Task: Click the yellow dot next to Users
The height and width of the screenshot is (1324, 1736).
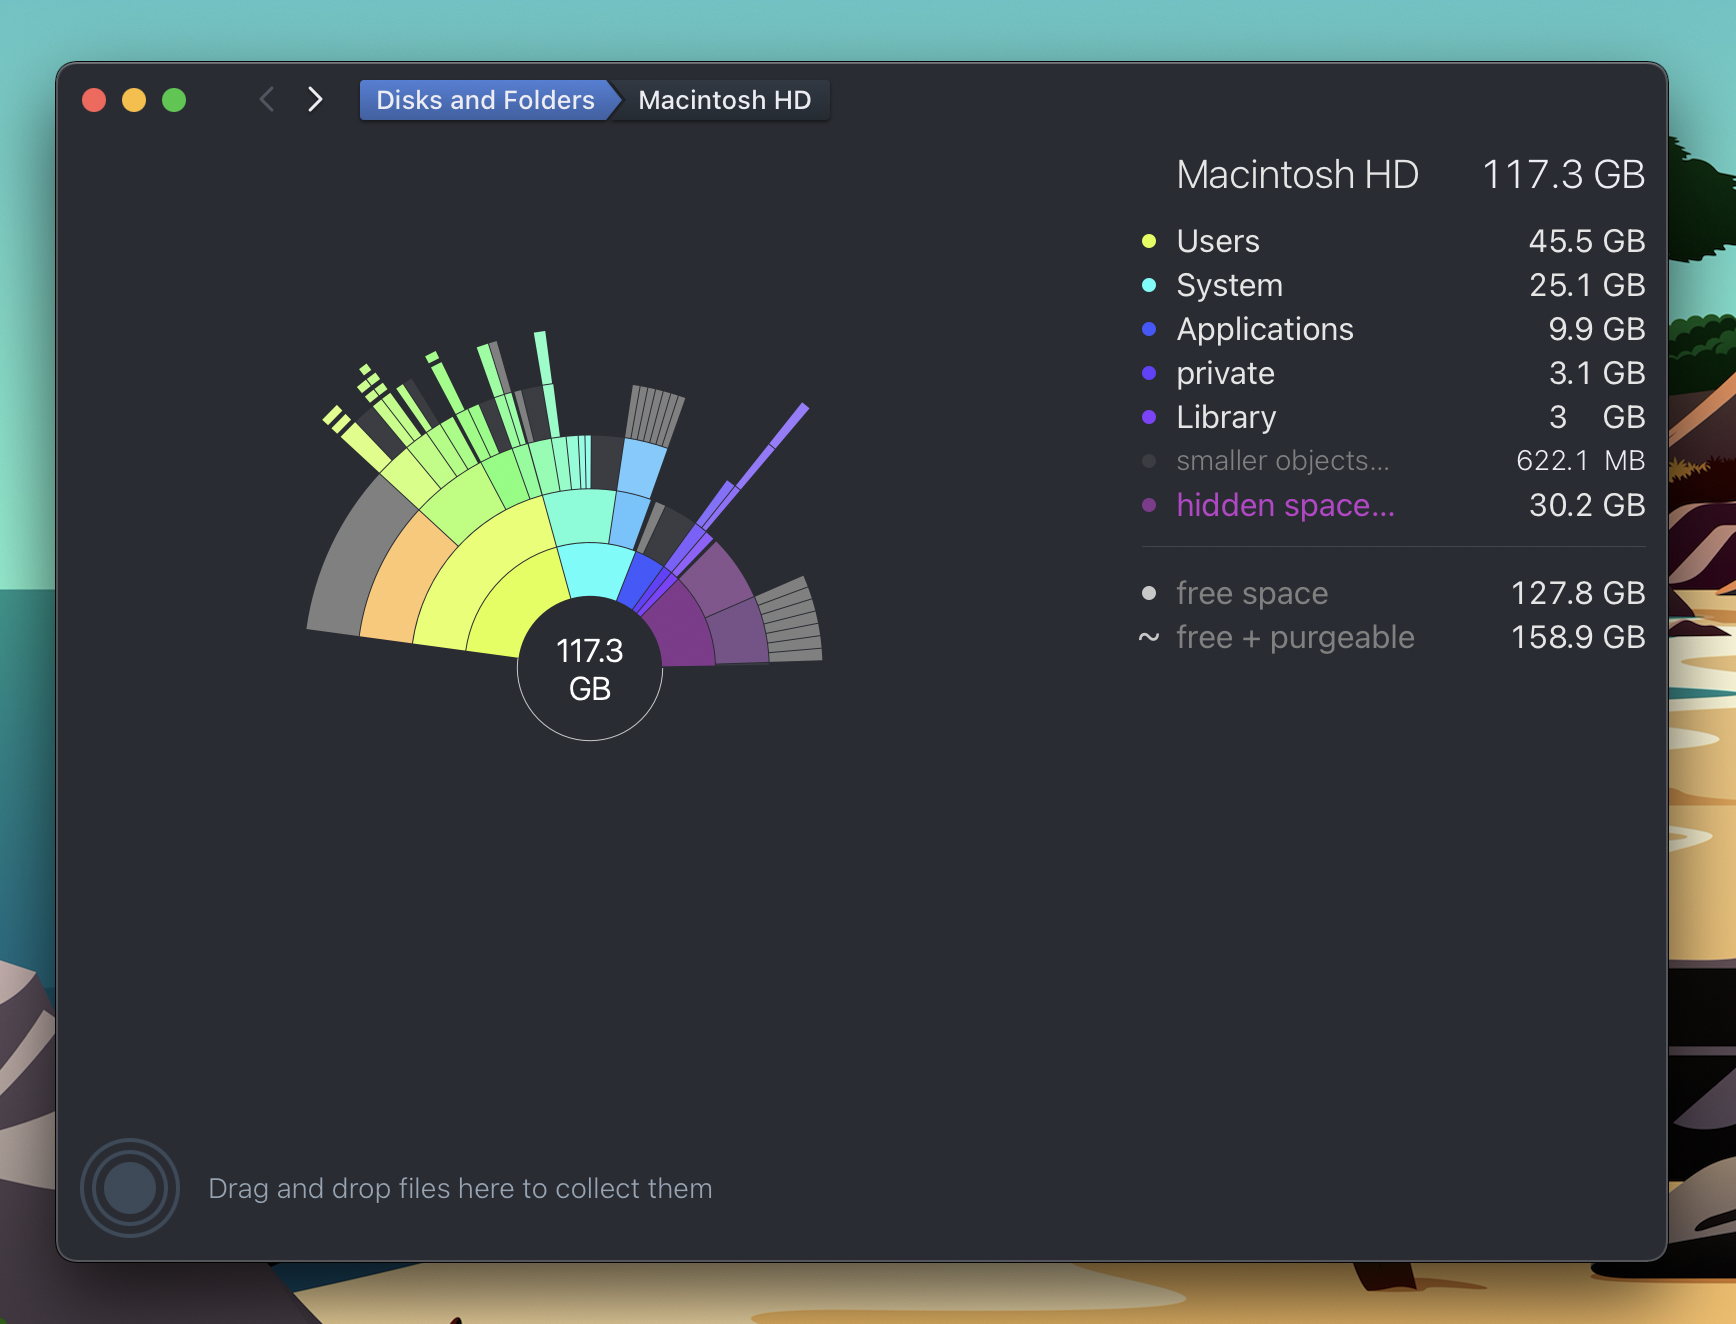Action: pyautogui.click(x=1148, y=241)
